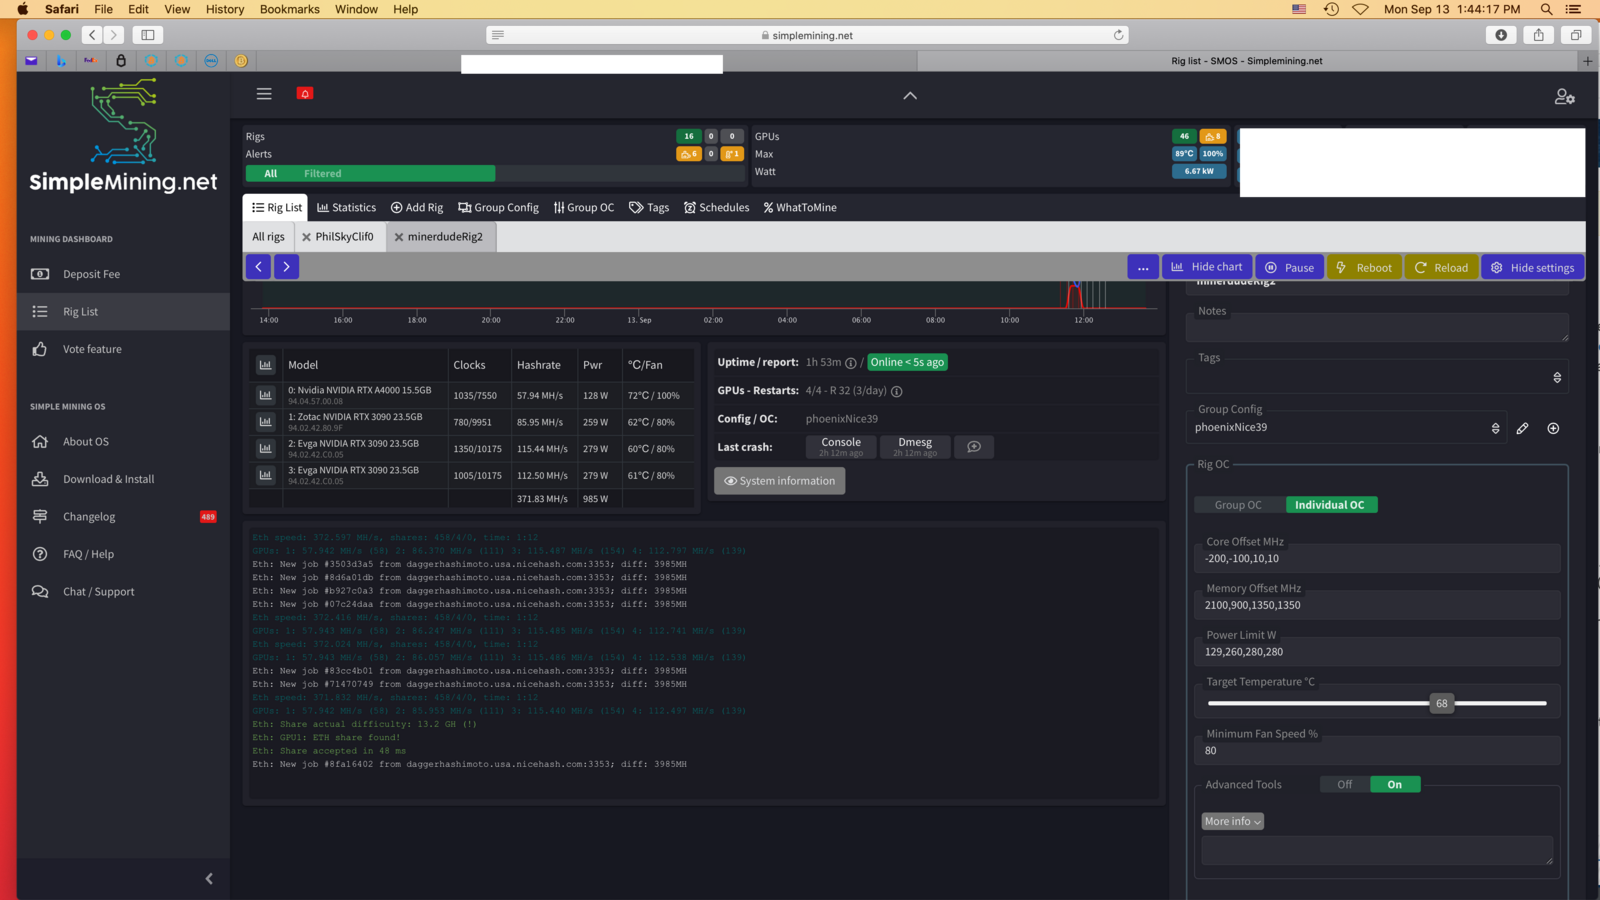Viewport: 1600px width, 900px height.
Task: Click the red alert bell icon
Action: pos(305,93)
